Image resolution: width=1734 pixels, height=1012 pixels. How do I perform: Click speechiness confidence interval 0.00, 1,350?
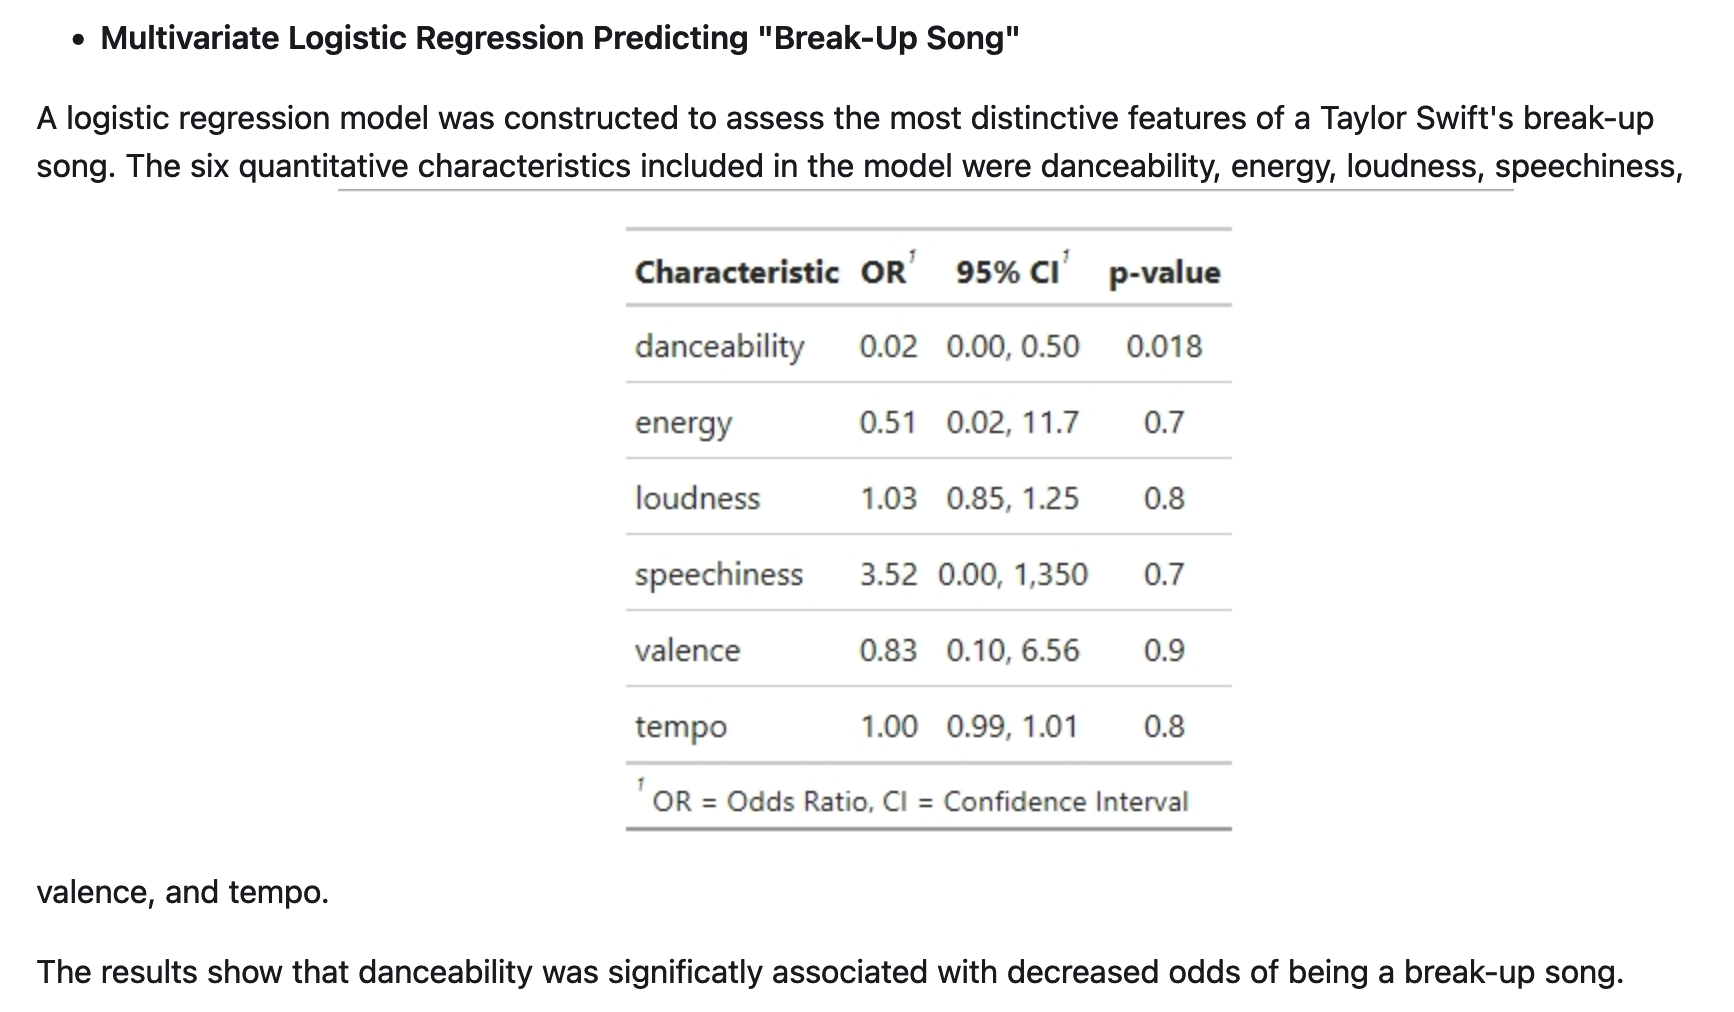[x=1012, y=575]
